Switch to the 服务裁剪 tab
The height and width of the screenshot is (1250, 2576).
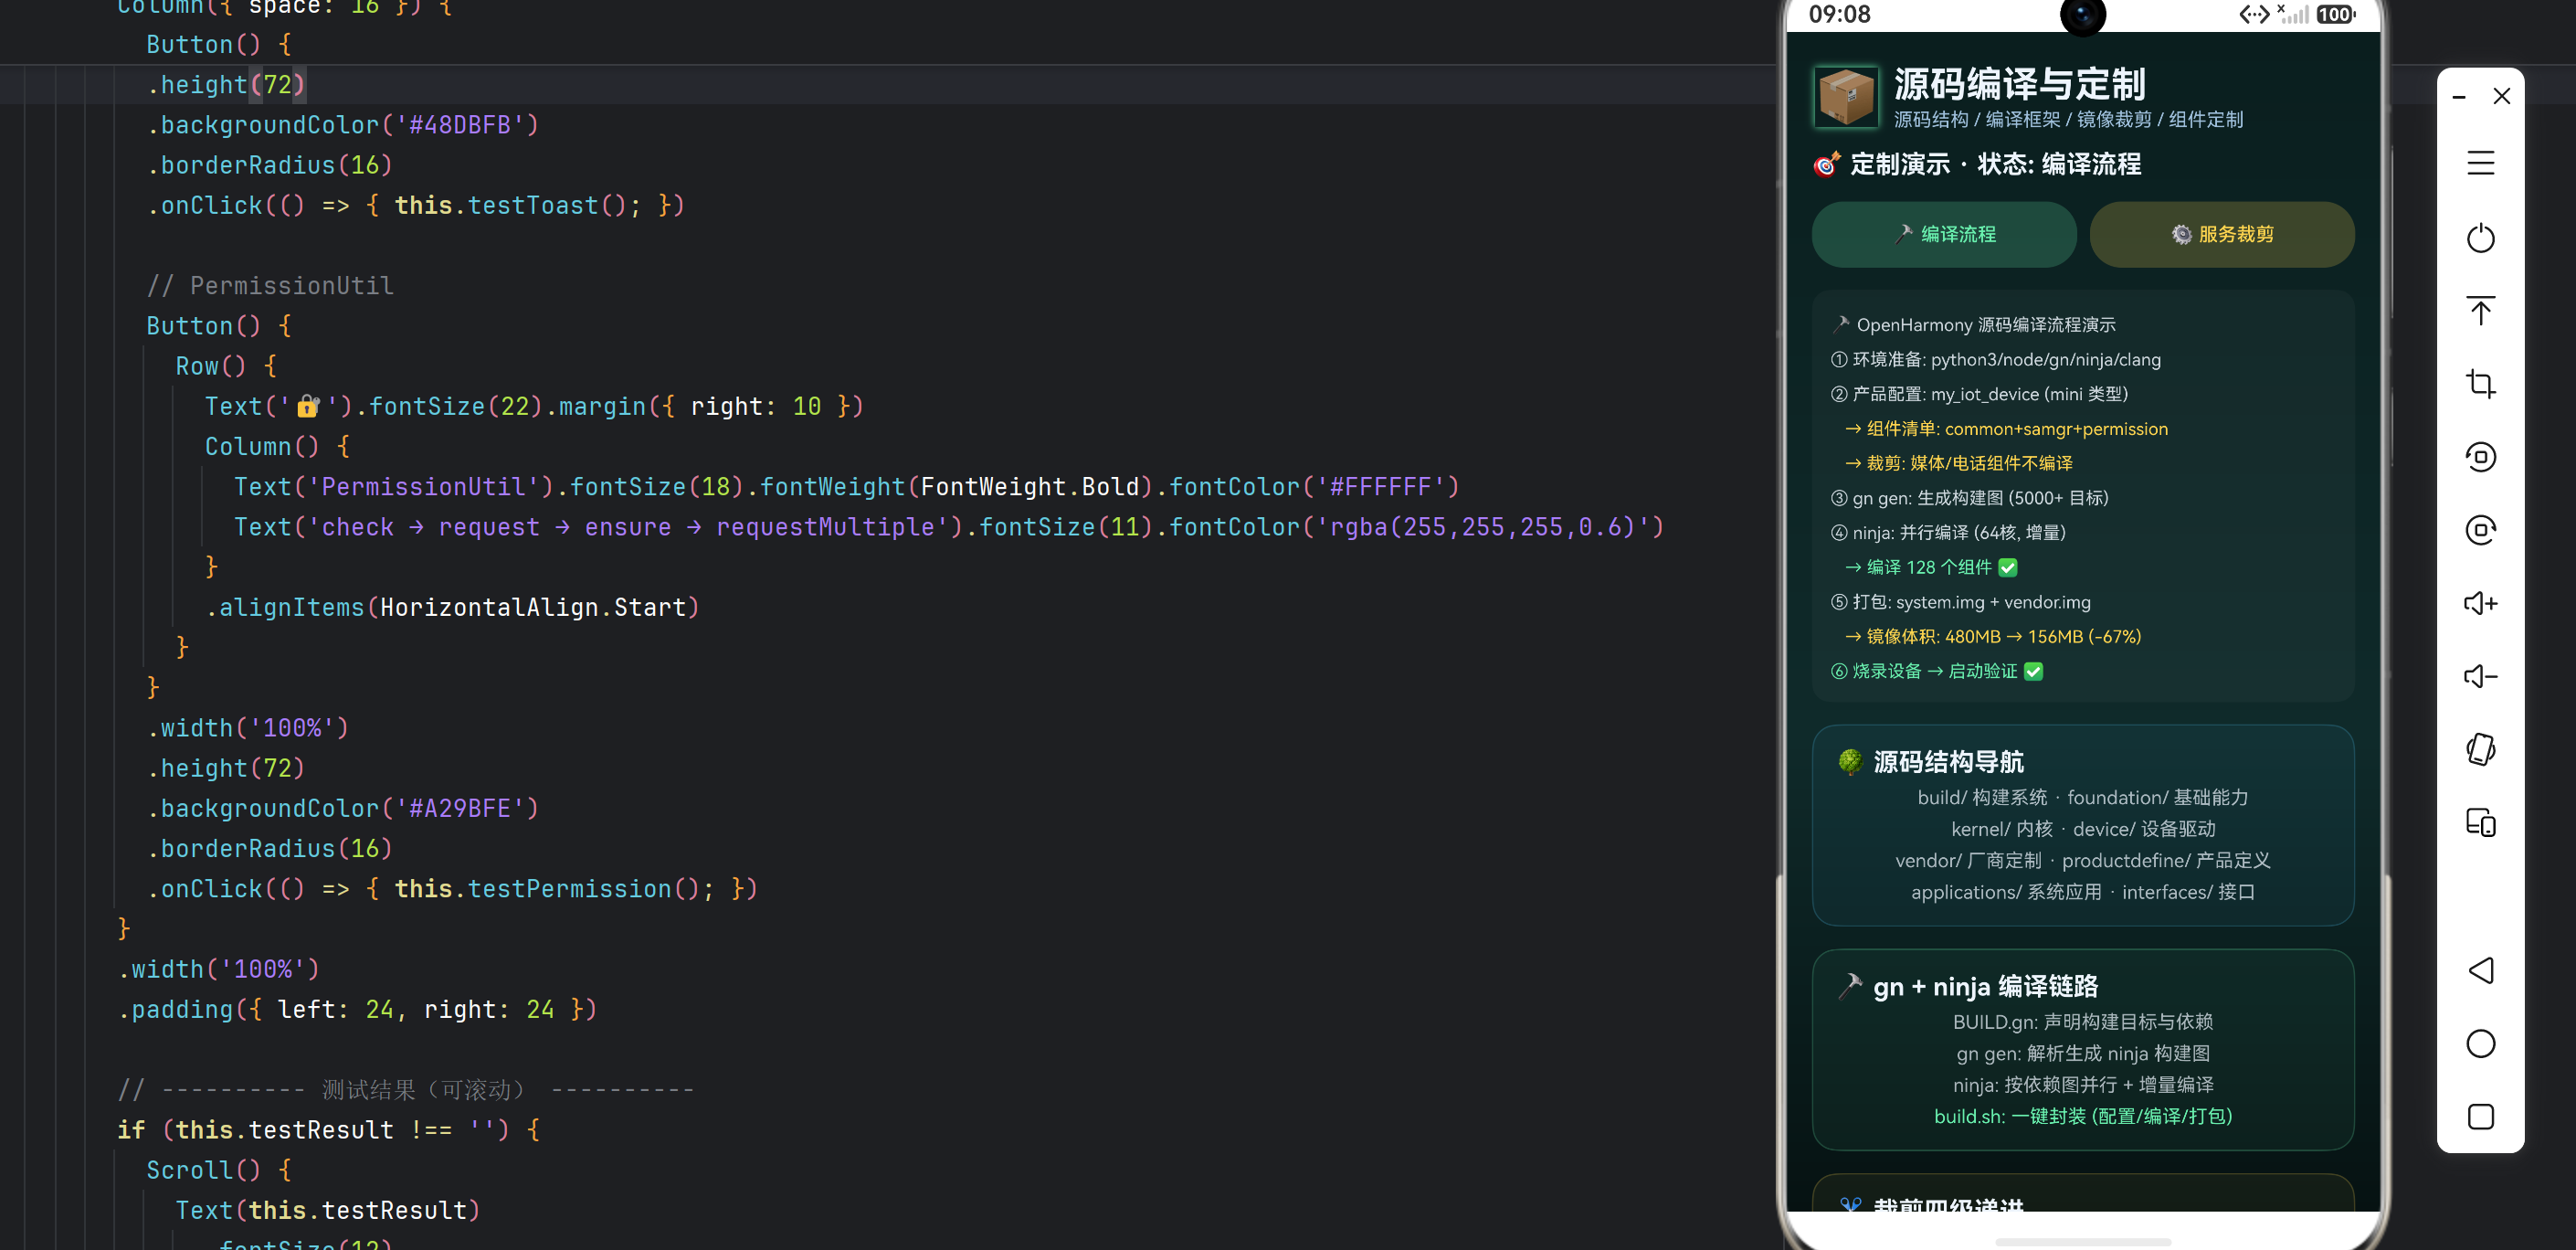[2222, 234]
